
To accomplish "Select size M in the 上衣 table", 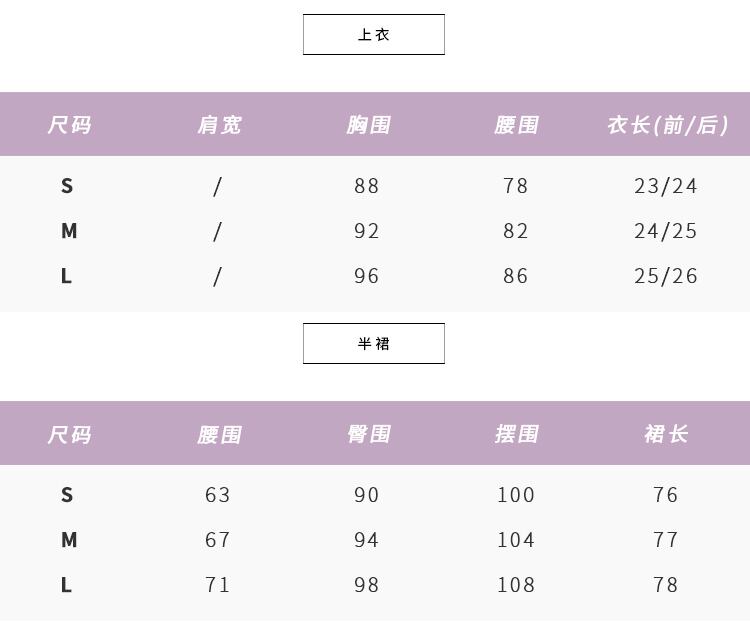I will point(68,231).
